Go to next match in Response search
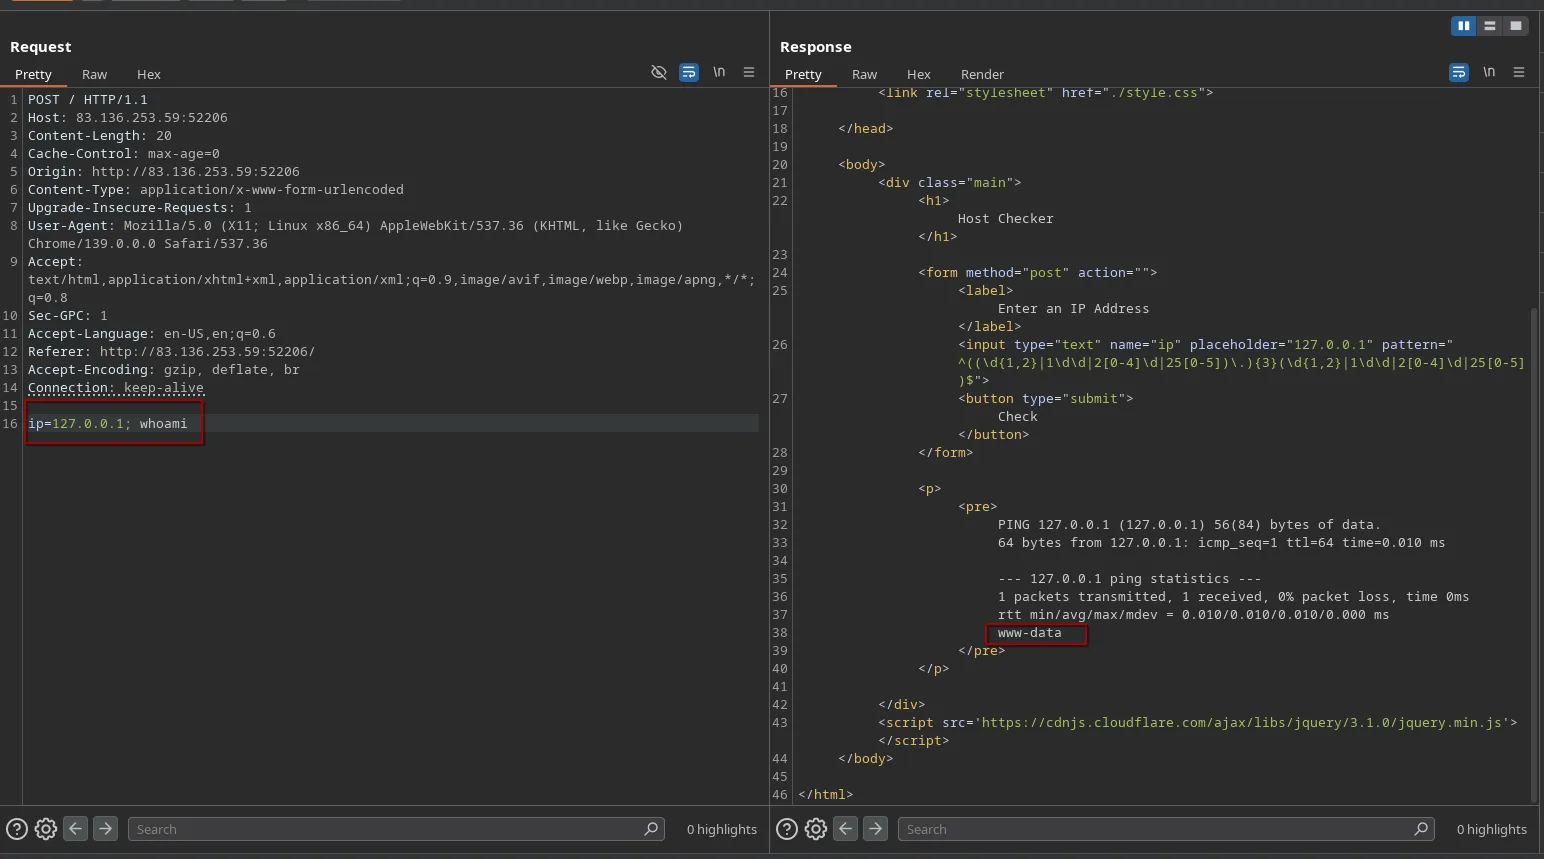This screenshot has height=859, width=1544. point(875,828)
